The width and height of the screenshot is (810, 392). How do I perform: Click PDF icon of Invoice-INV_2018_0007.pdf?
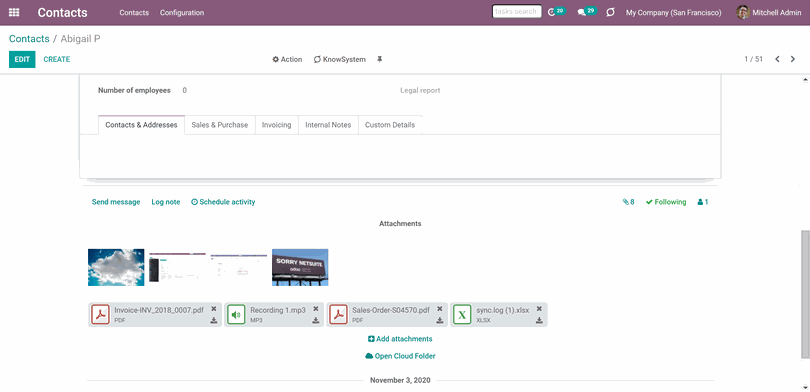[x=101, y=315]
